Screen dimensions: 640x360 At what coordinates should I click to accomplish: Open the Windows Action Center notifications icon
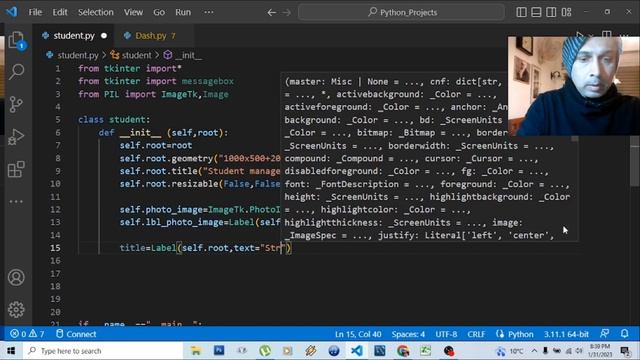click(625, 351)
